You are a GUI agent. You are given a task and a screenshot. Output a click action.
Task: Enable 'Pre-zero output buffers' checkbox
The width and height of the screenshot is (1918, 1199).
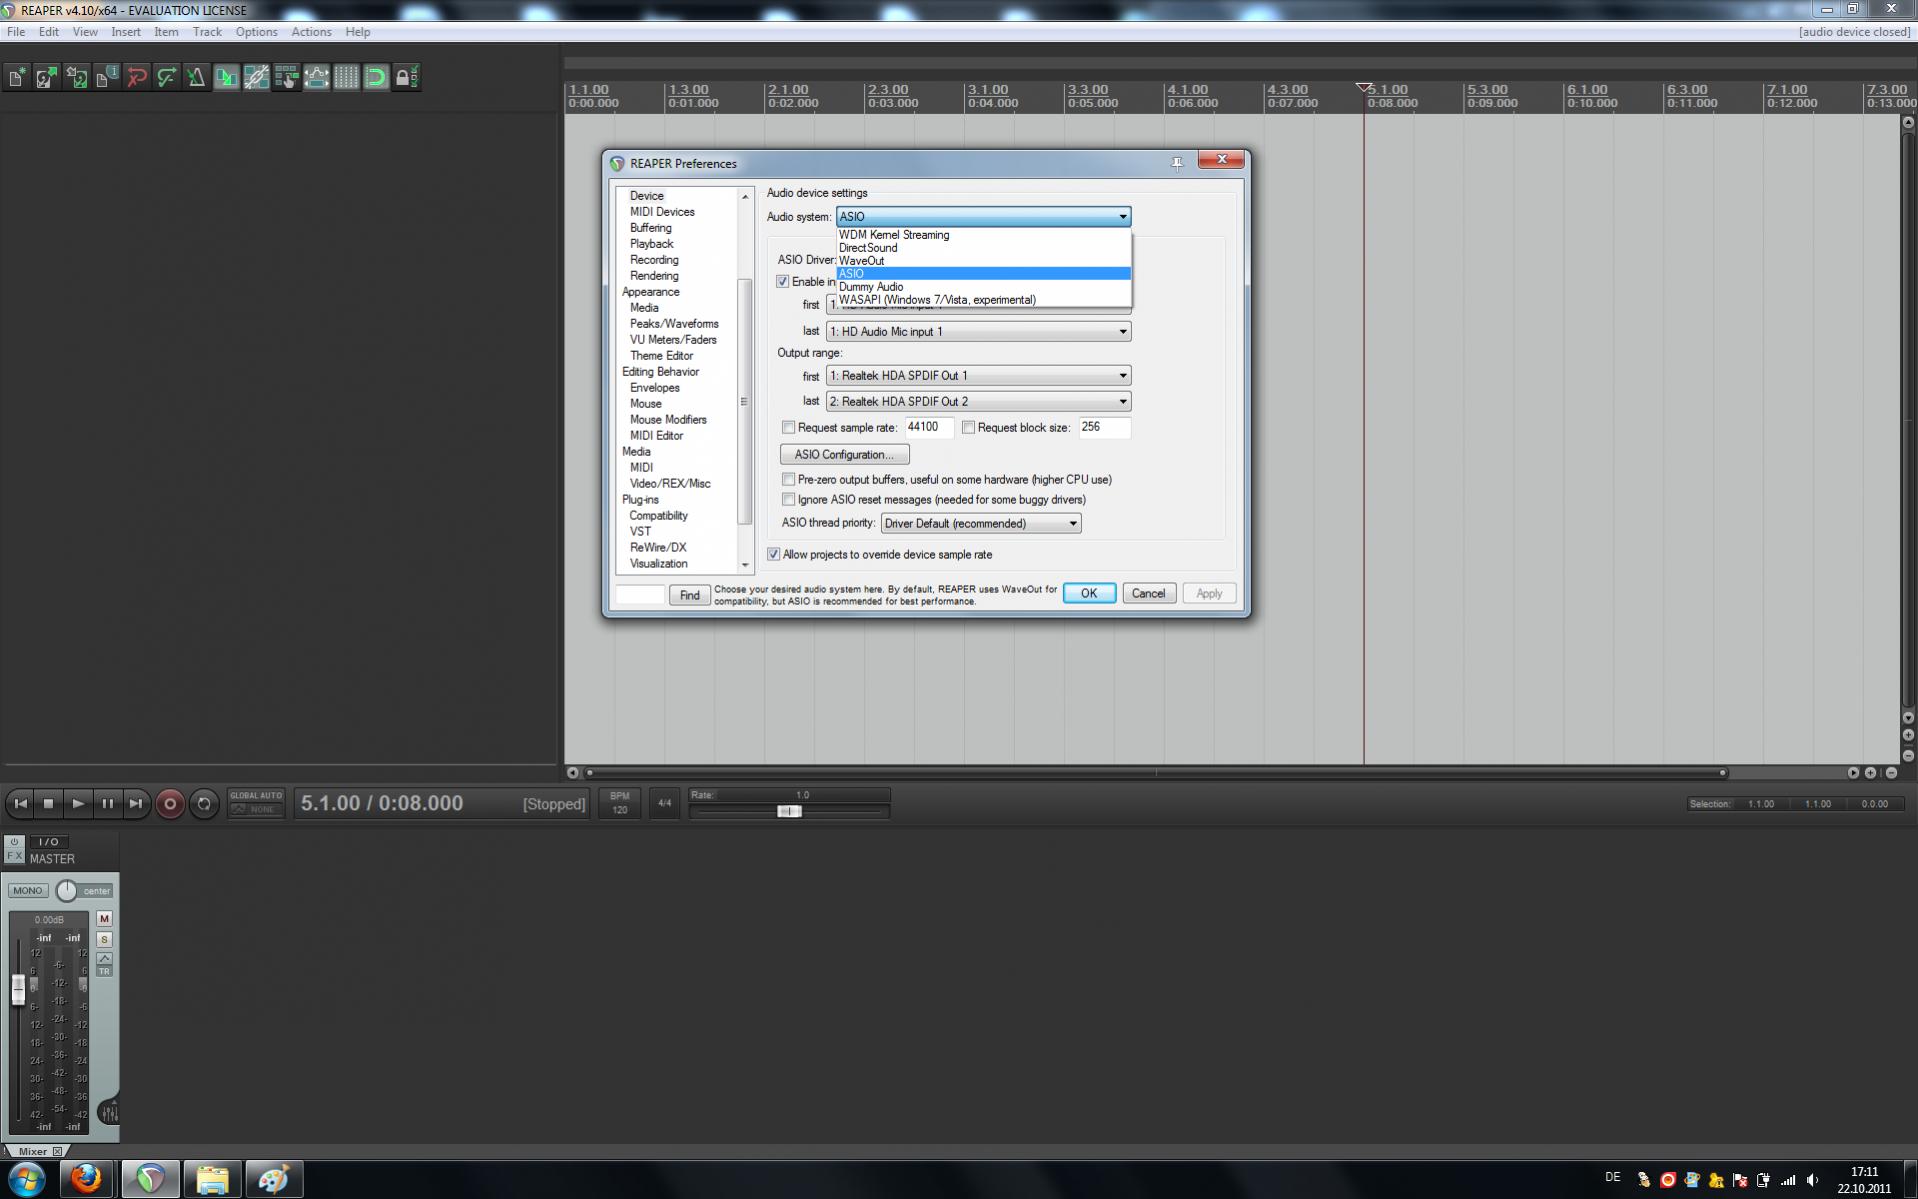(788, 480)
